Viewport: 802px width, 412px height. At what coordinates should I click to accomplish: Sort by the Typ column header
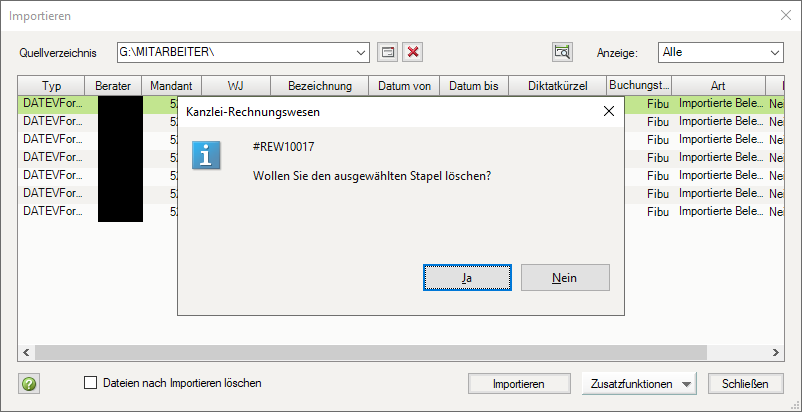click(51, 86)
